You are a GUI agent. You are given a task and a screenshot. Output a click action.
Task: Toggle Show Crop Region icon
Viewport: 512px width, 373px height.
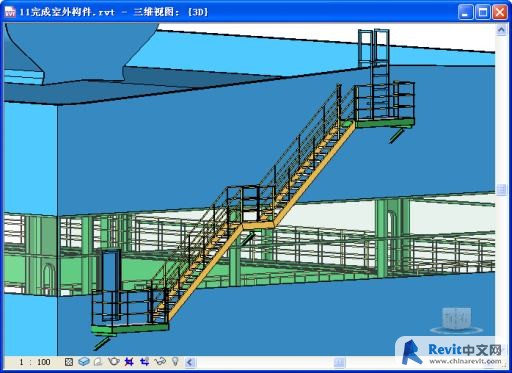[x=144, y=361]
